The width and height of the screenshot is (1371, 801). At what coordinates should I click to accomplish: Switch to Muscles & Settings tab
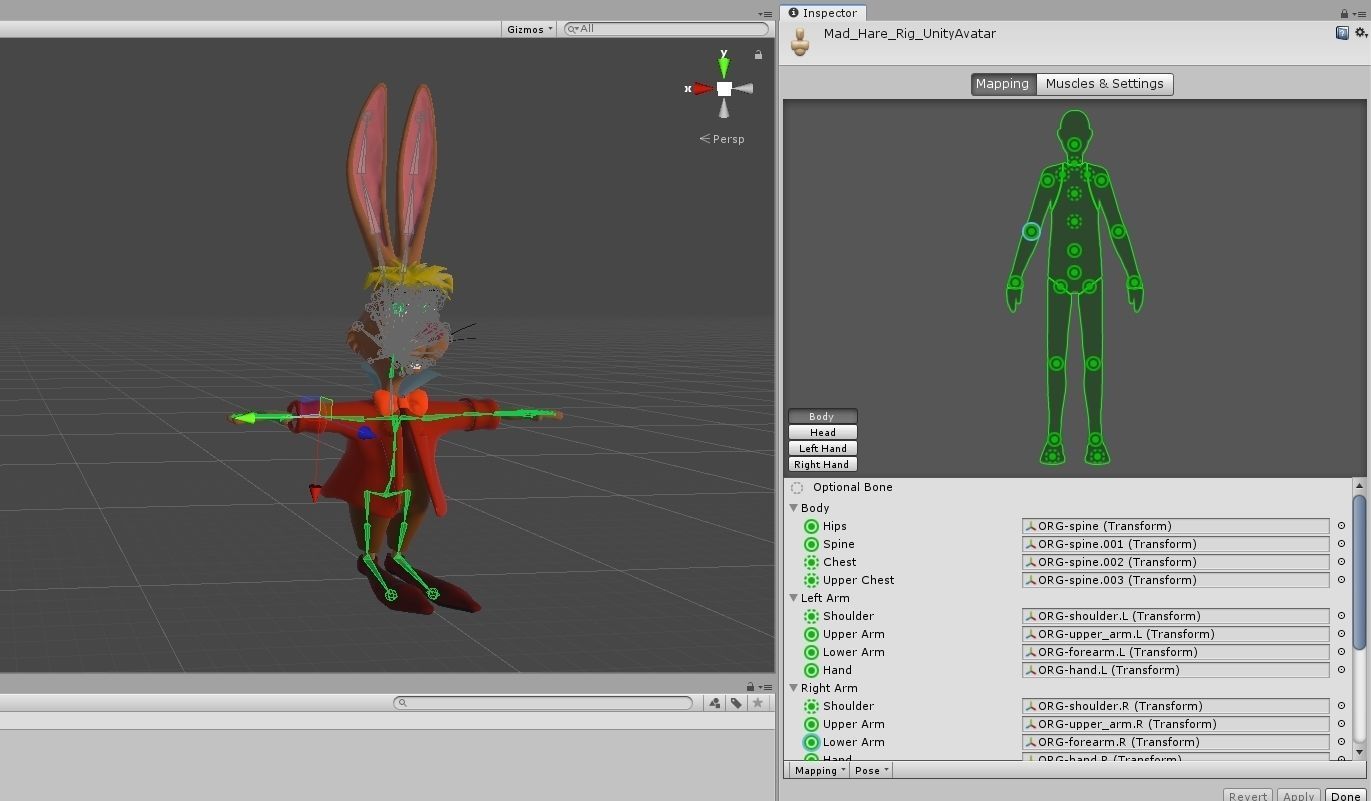pos(1104,84)
